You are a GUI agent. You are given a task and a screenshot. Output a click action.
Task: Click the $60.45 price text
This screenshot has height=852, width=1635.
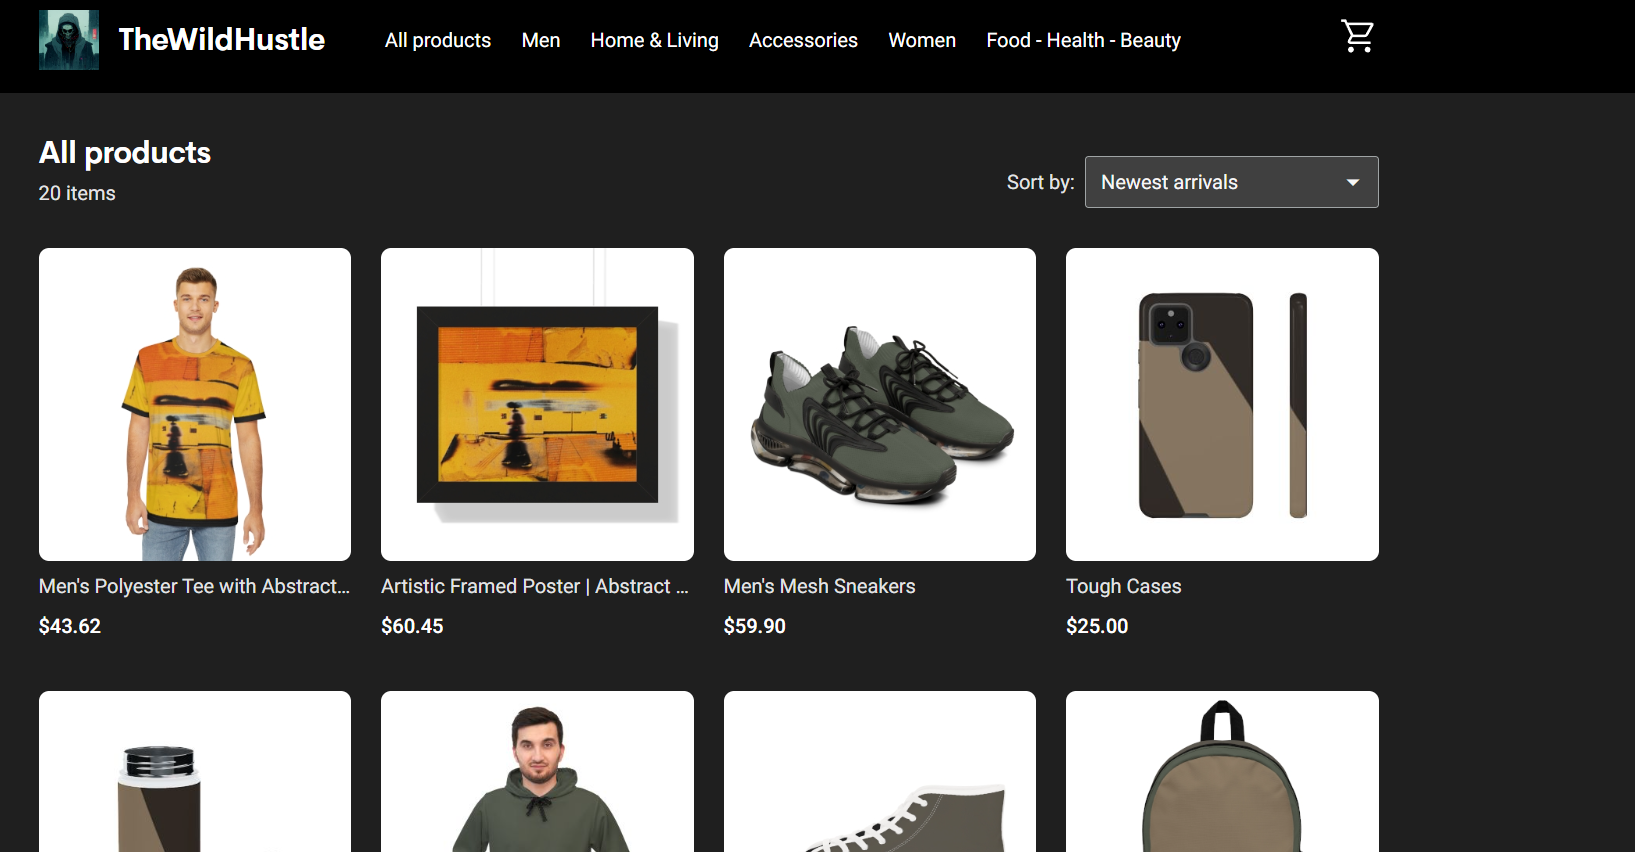pyautogui.click(x=412, y=626)
